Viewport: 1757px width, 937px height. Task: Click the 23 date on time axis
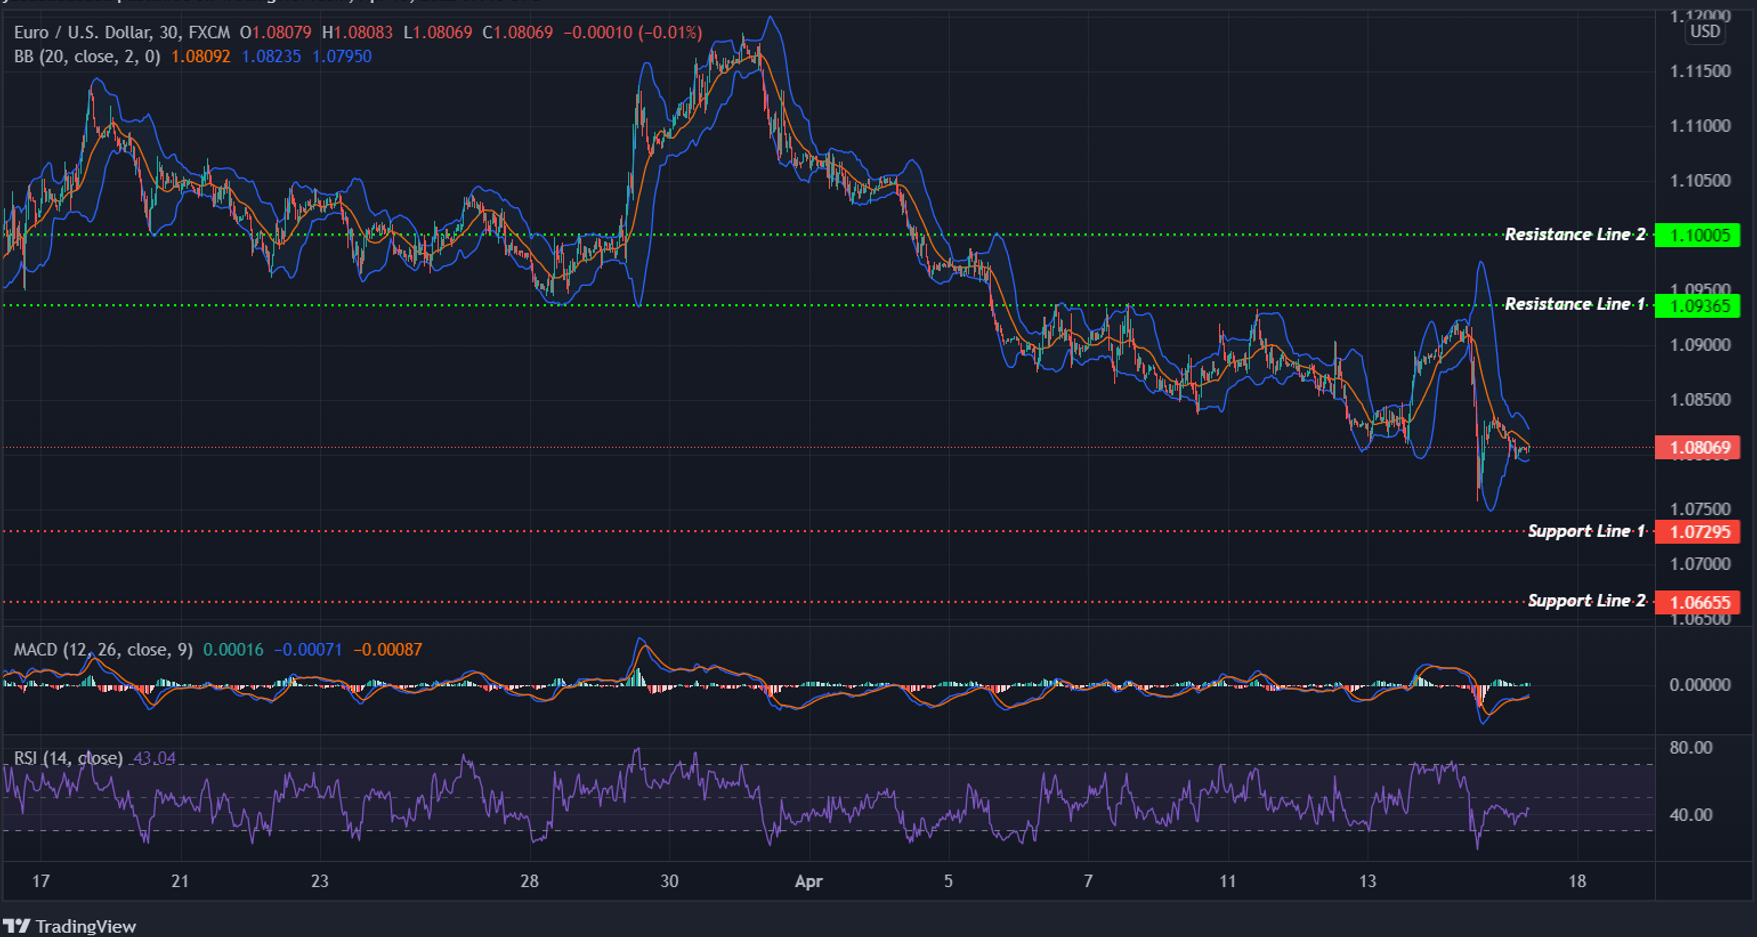coord(319,882)
